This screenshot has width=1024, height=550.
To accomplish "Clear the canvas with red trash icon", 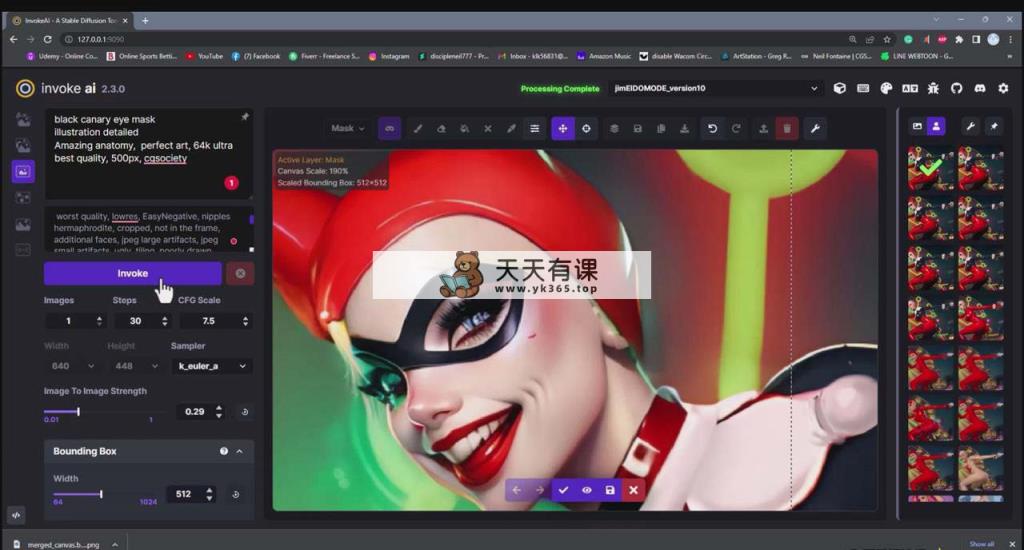I will pyautogui.click(x=787, y=129).
